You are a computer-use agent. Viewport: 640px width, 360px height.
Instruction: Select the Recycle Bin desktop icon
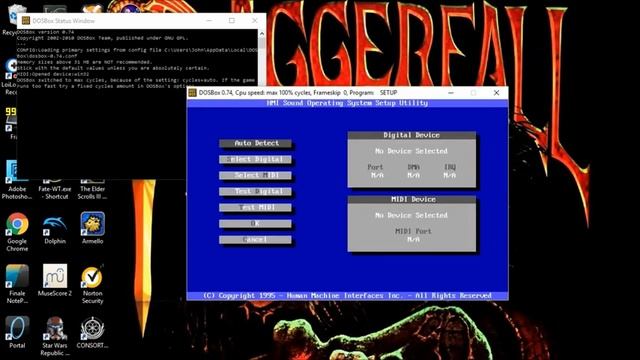coord(15,16)
